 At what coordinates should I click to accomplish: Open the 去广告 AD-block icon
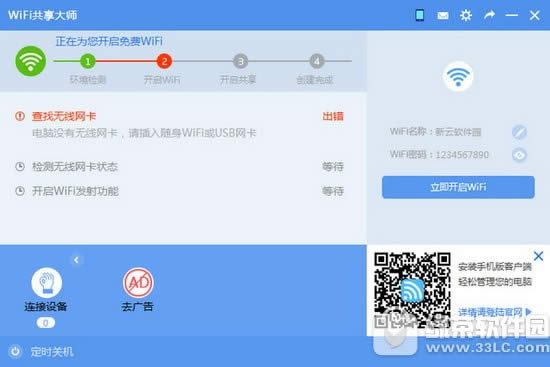138,282
